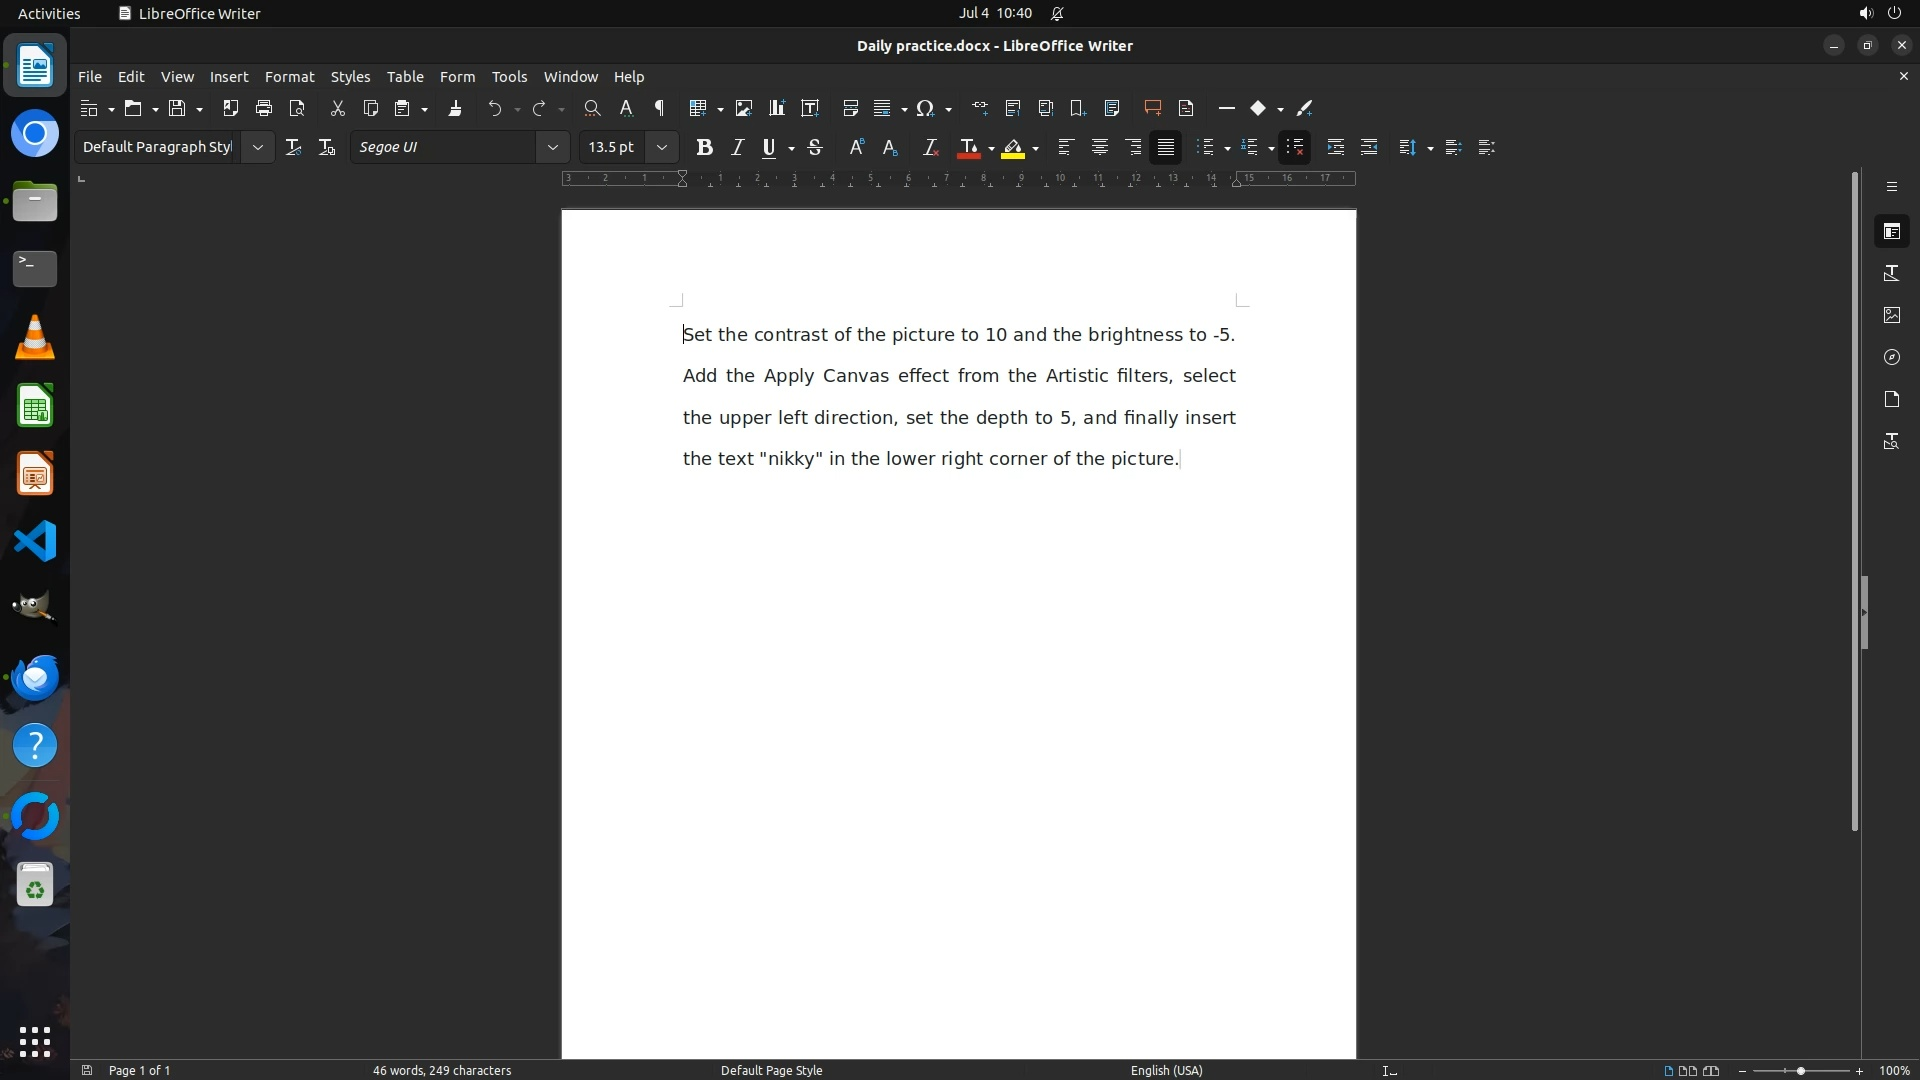Click word count in status bar
Image resolution: width=1920 pixels, height=1080 pixels.
tap(441, 1070)
